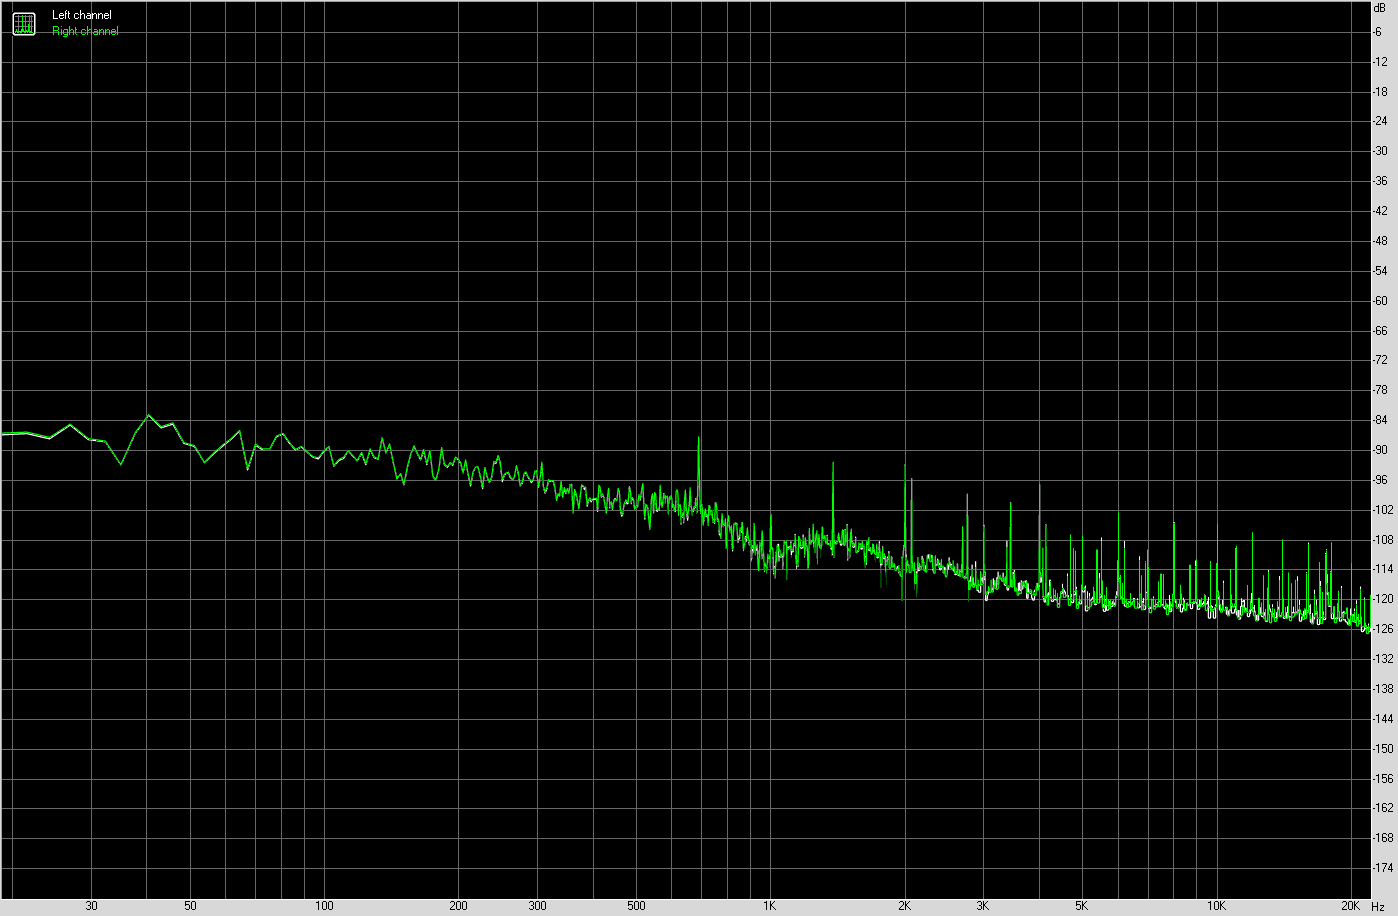Click the -144 dB axis label
The width and height of the screenshot is (1398, 916).
tap(1383, 718)
